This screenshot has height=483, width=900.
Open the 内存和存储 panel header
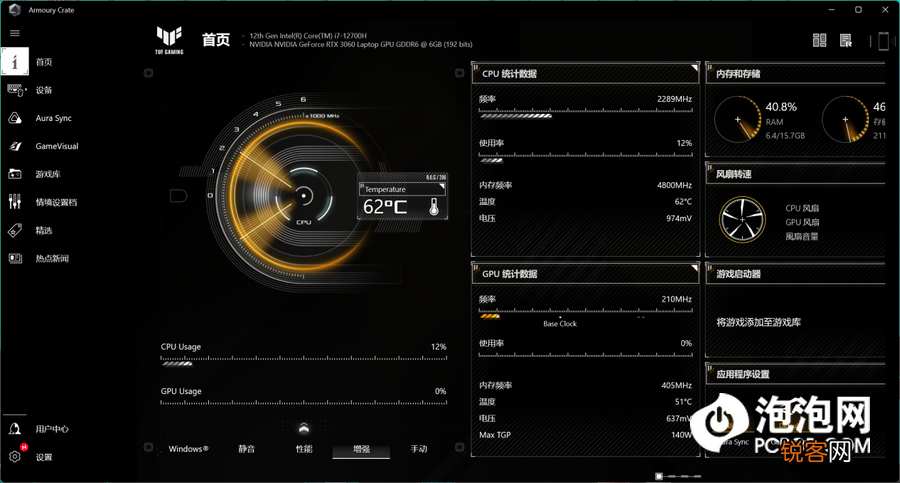(x=796, y=74)
